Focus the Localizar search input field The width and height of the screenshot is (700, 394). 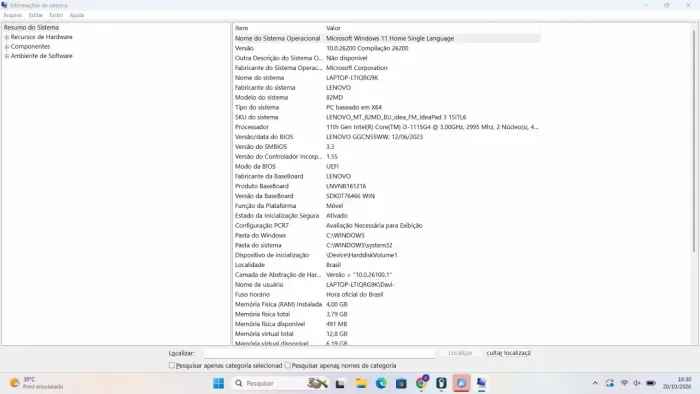click(x=319, y=353)
